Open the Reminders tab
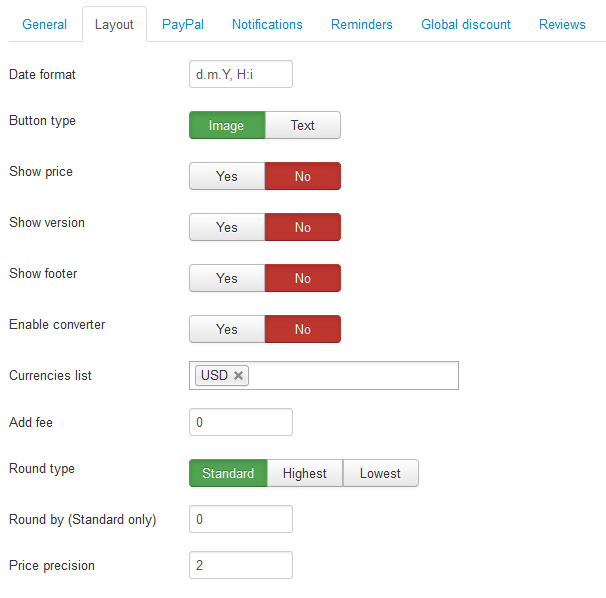606x598 pixels. 362,24
